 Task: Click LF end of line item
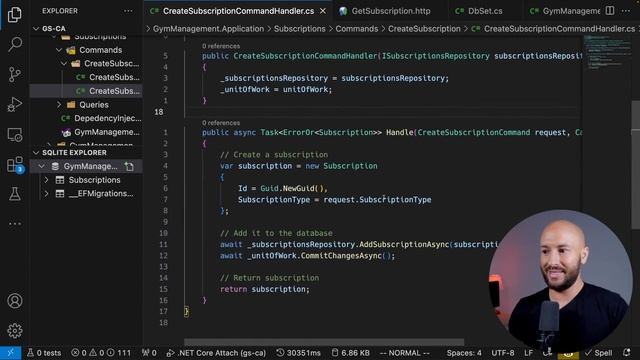pos(529,353)
